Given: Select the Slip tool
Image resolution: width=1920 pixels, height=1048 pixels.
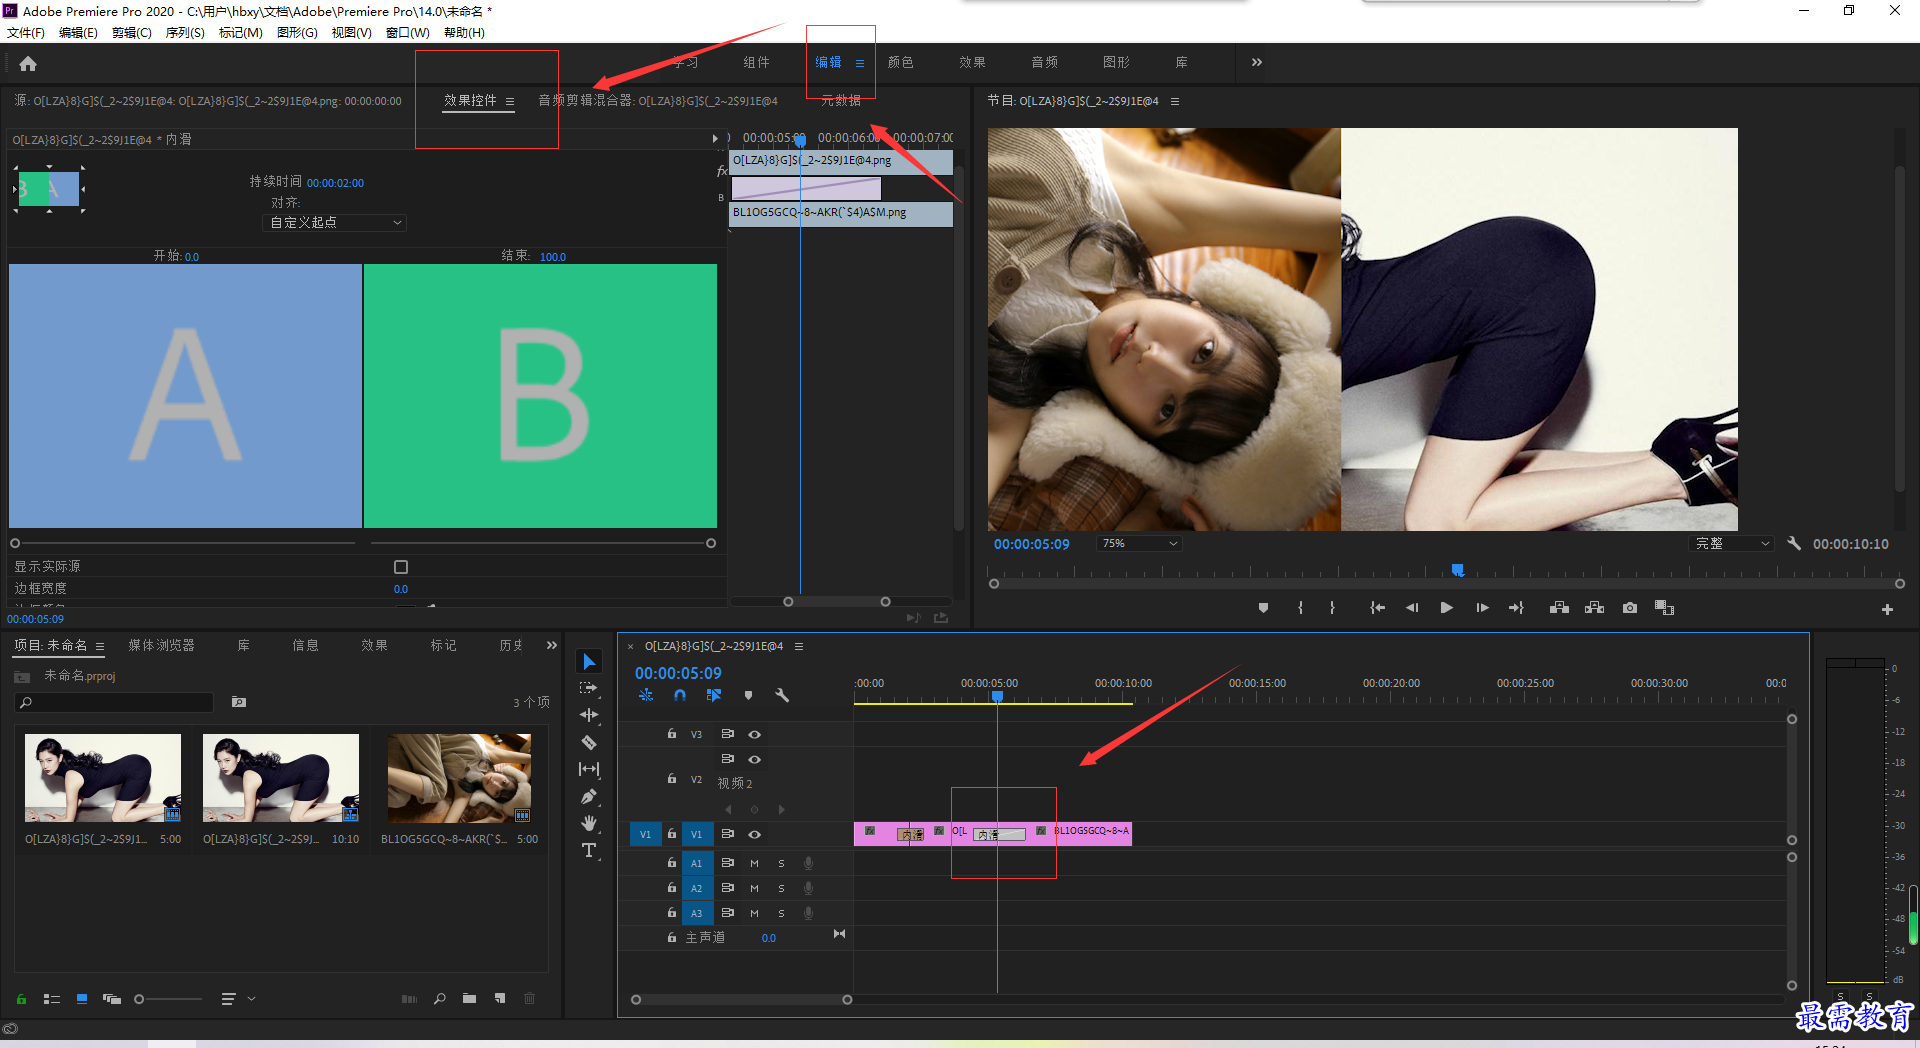Looking at the screenshot, I should pos(589,769).
